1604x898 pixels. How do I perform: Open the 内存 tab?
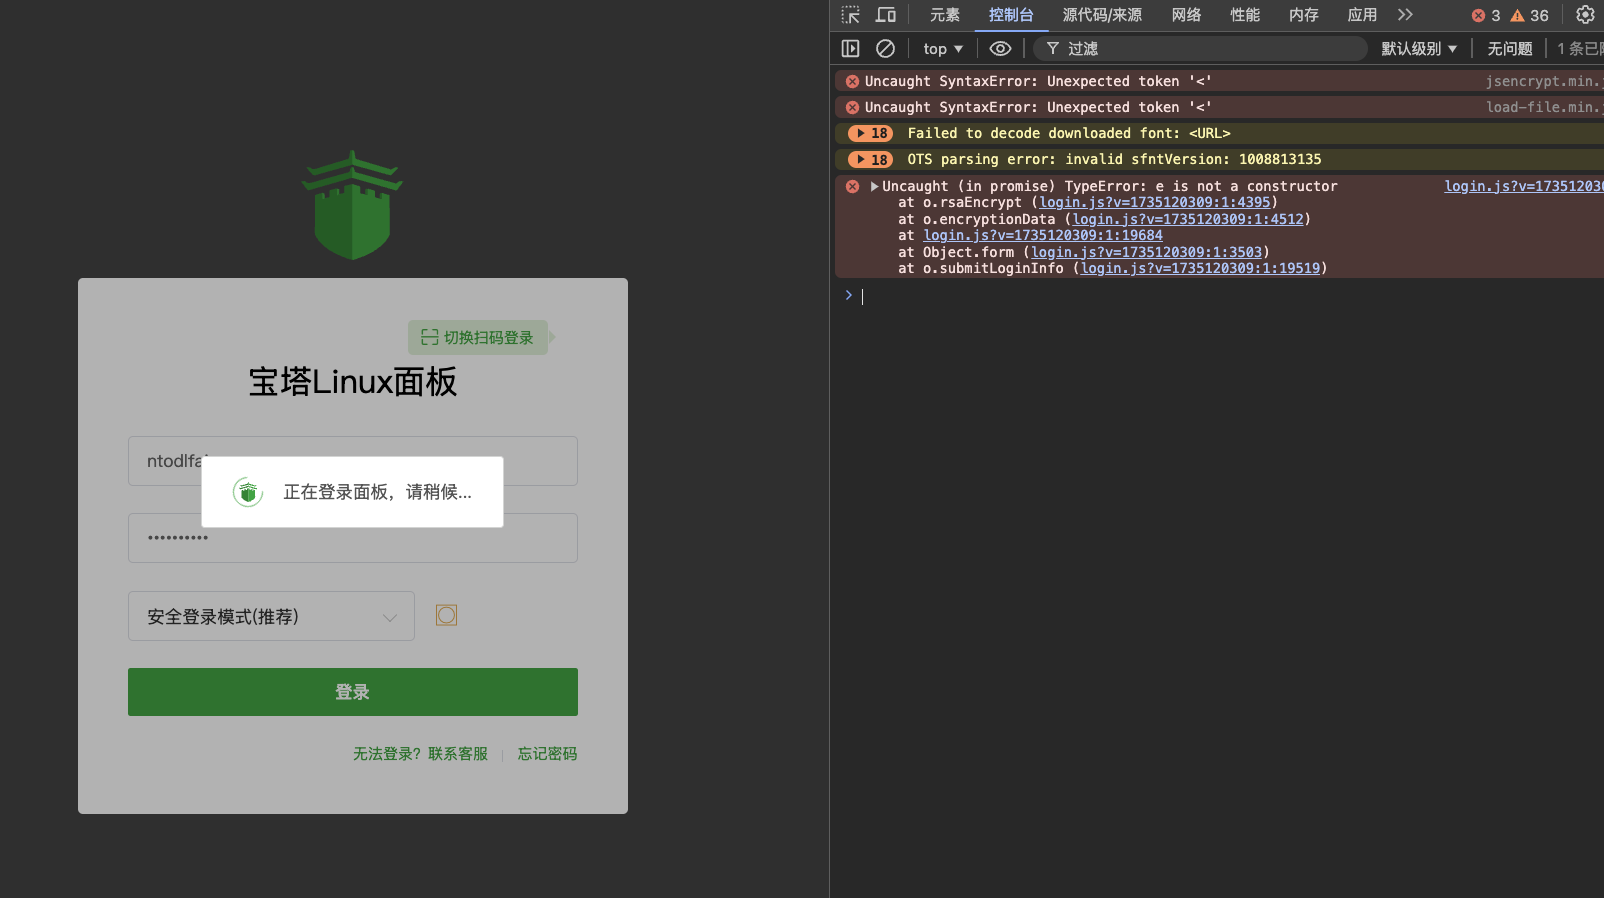click(x=1304, y=15)
